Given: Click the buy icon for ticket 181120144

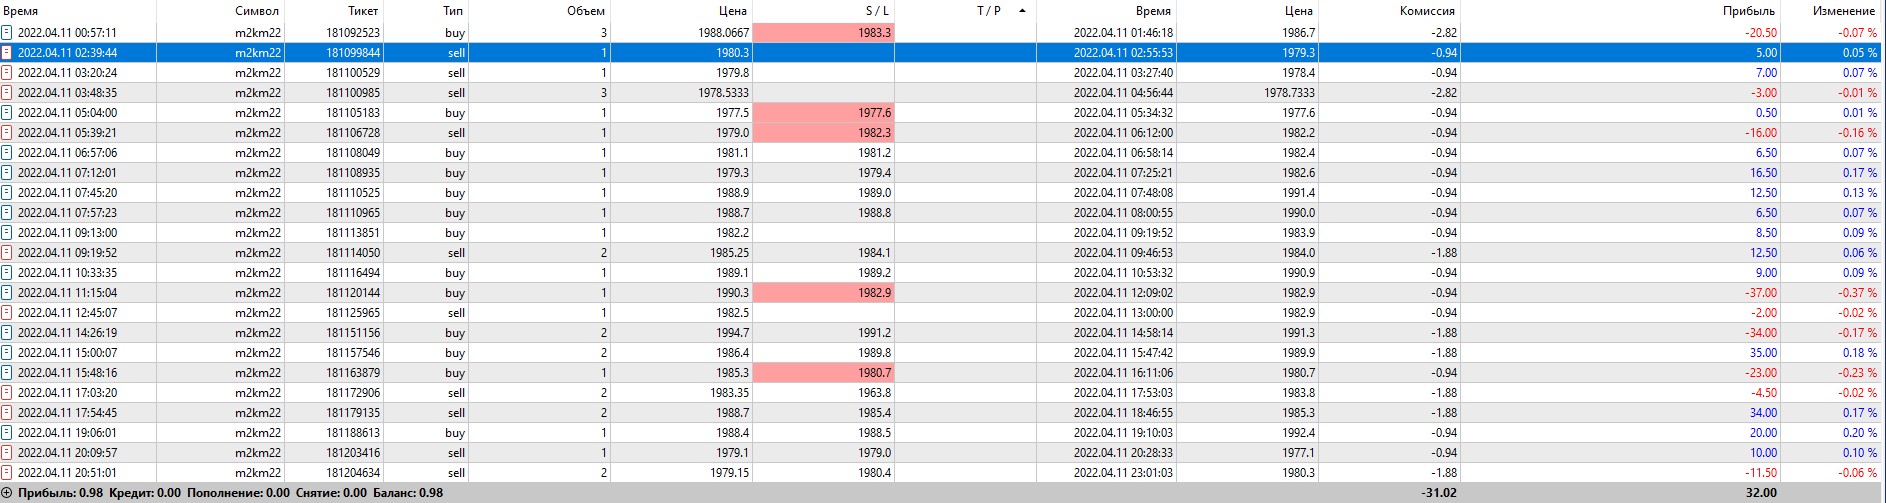Looking at the screenshot, I should 7,292.
